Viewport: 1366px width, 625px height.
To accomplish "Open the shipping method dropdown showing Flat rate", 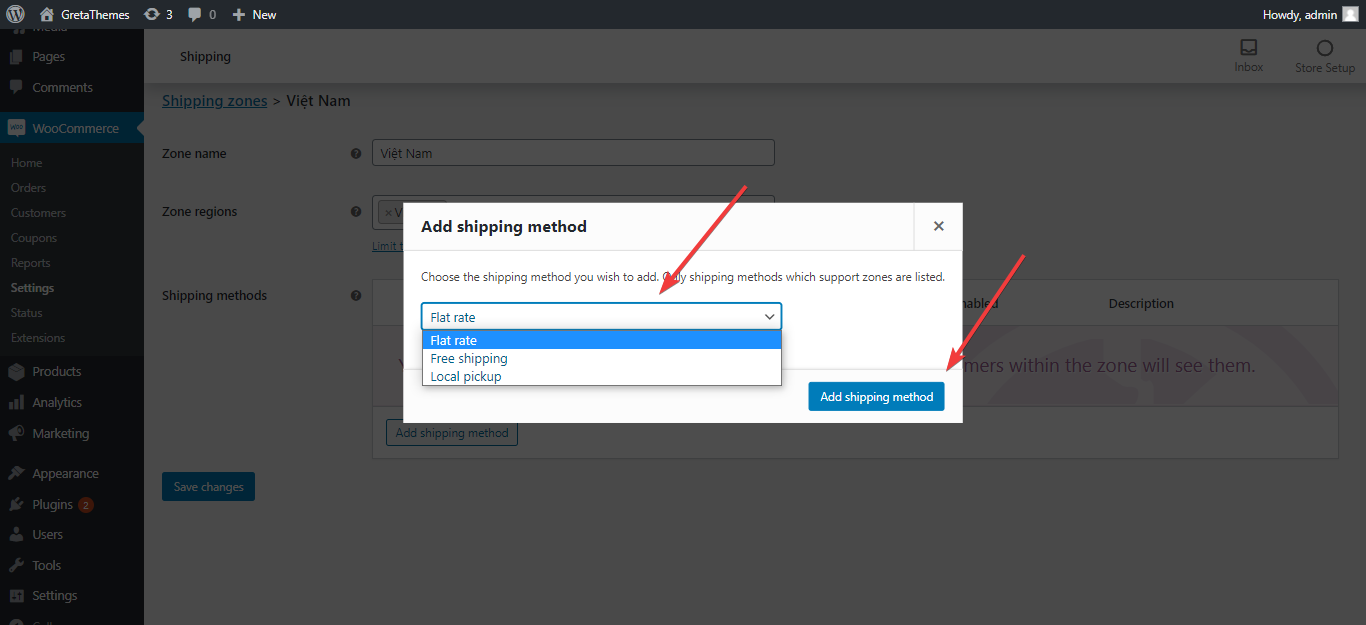I will click(601, 317).
